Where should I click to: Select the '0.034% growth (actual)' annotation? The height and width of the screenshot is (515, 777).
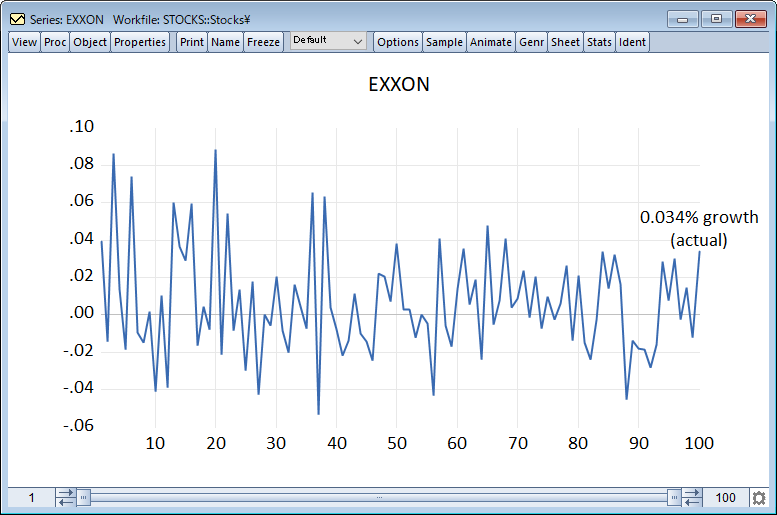[699, 229]
